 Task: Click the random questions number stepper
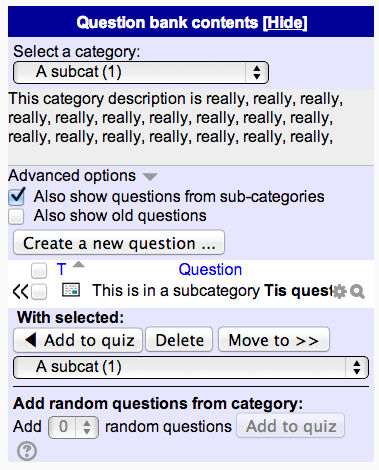[x=73, y=427]
